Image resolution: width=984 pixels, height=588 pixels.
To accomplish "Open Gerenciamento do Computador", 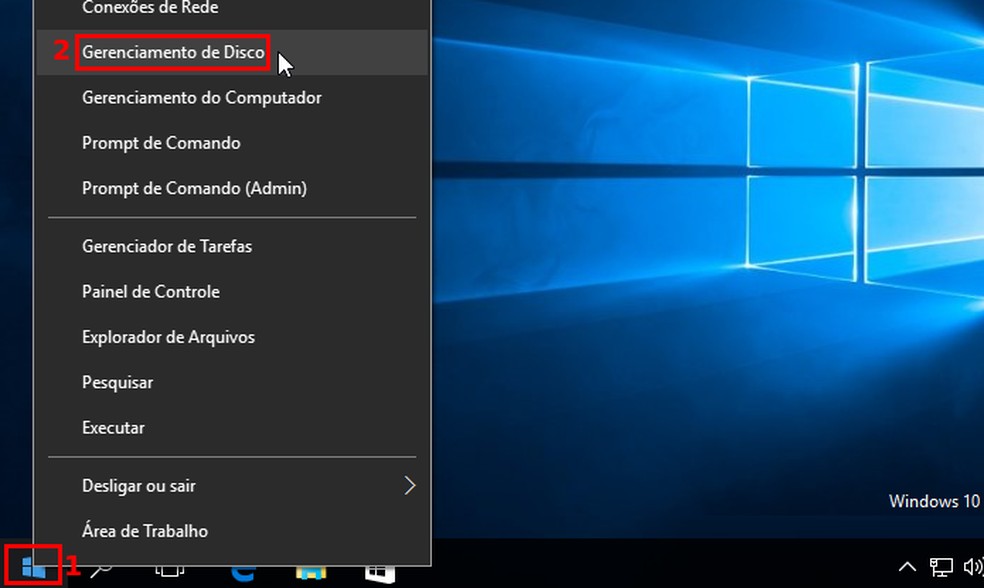I will [201, 97].
